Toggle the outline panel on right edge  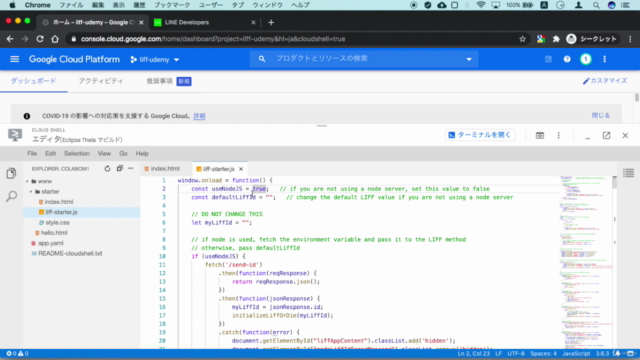pos(629,173)
